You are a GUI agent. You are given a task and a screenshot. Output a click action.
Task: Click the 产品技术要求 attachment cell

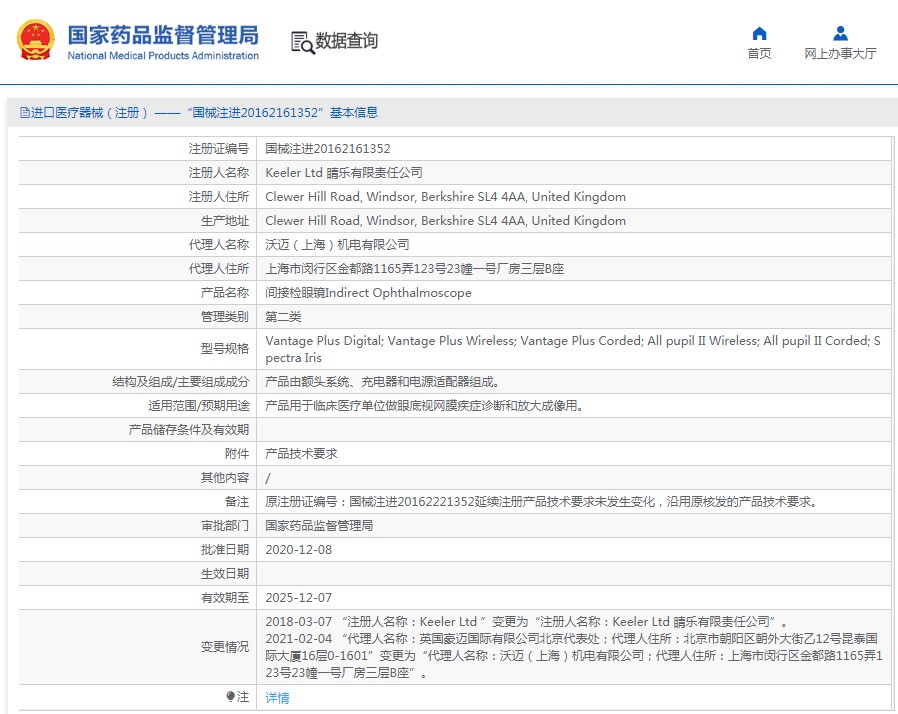(x=301, y=453)
